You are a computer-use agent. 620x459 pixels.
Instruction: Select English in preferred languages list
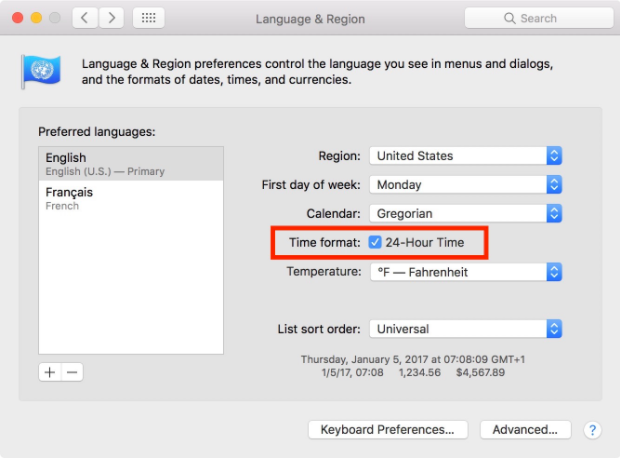(x=131, y=164)
